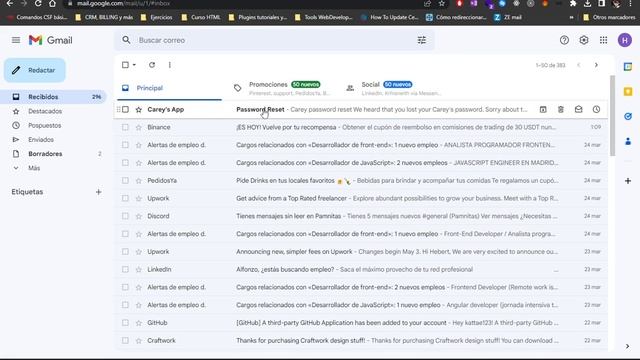This screenshot has height=360, width=640.
Task: Toggle the select-all checkbox
Action: [x=125, y=65]
